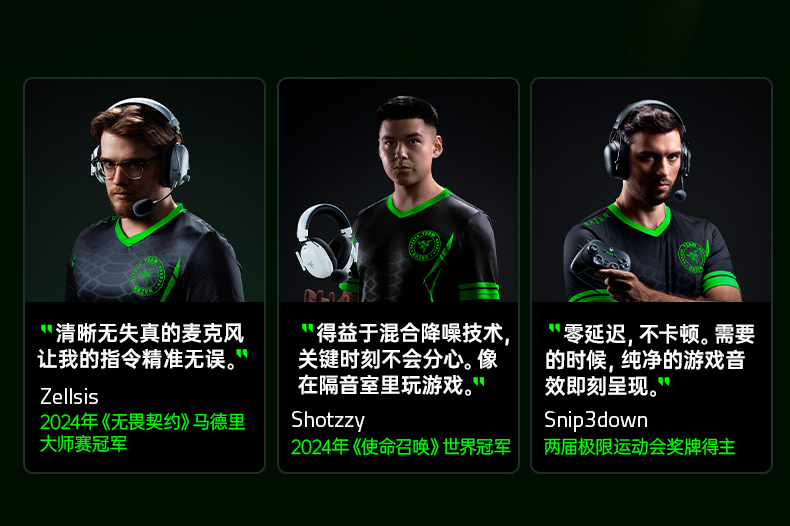
Task: Click the green 两届极限运动会奖牌得主 text
Action: pos(640,447)
